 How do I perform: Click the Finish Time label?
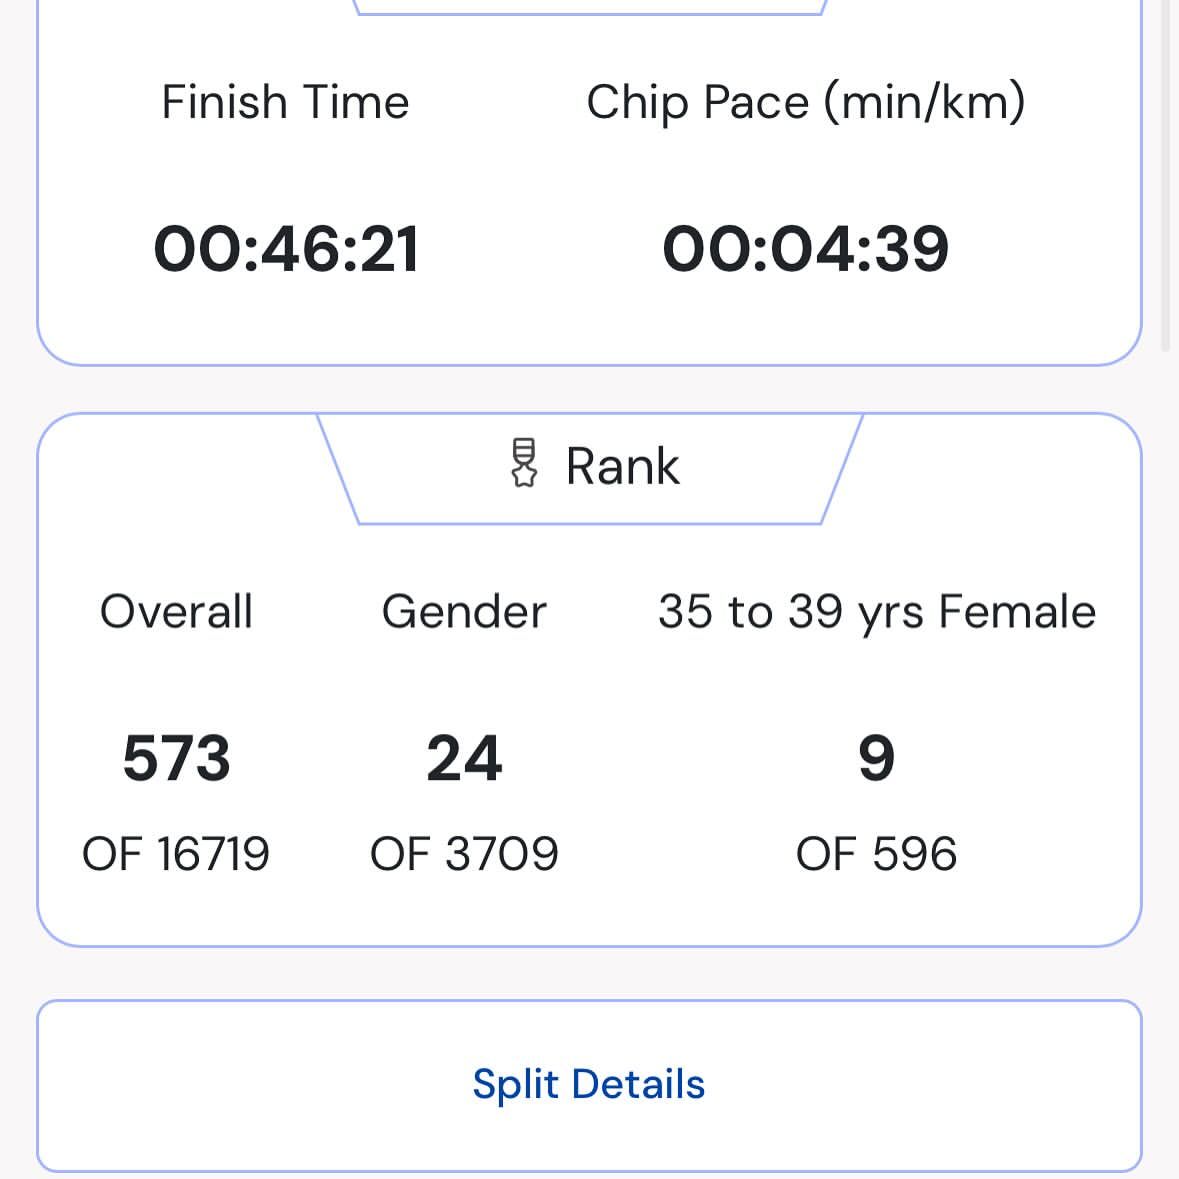(286, 102)
